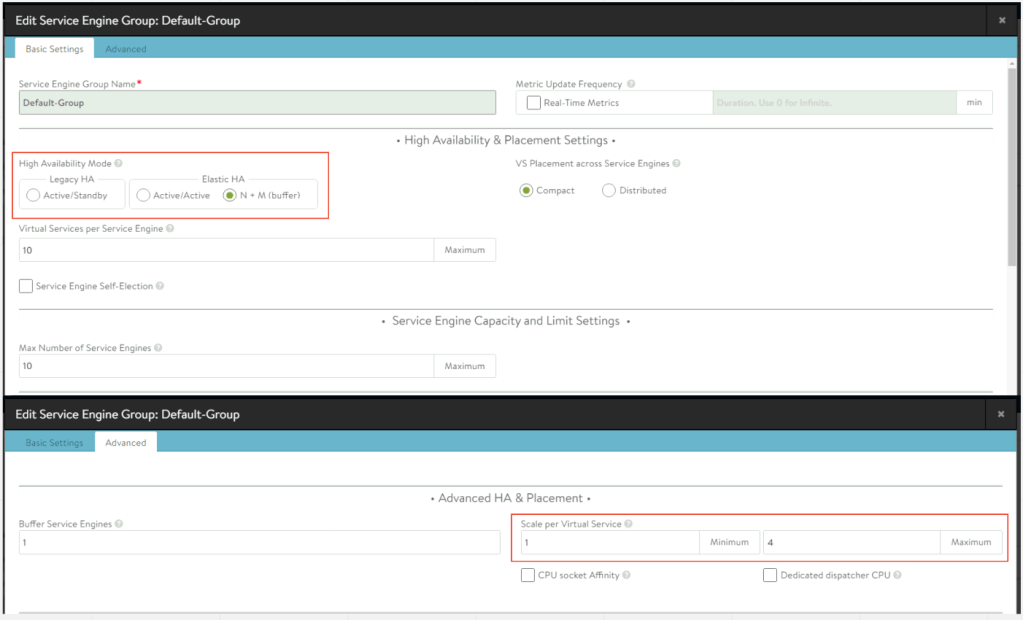The image size is (1023, 620).
Task: Click help icon next to High Availability Mode
Action: 119,163
